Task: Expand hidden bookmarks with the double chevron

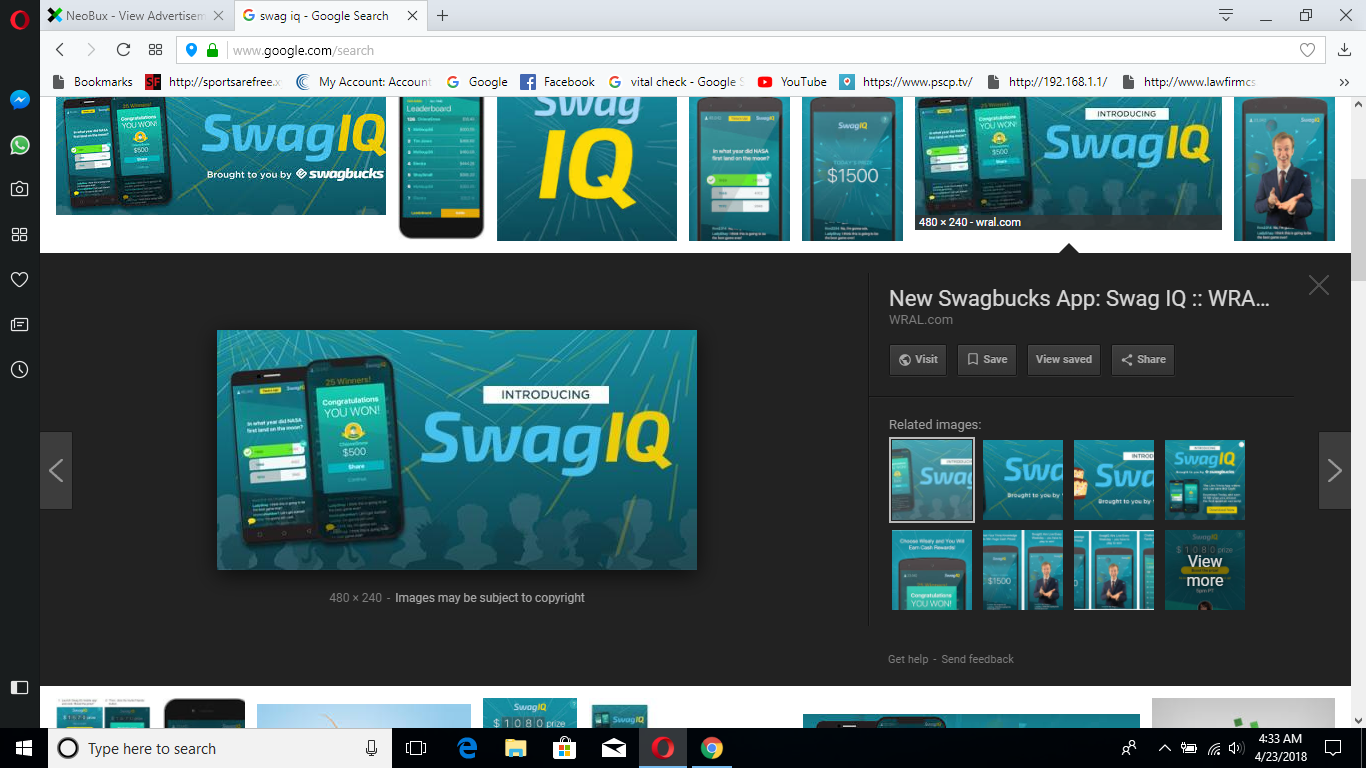Action: (1344, 82)
